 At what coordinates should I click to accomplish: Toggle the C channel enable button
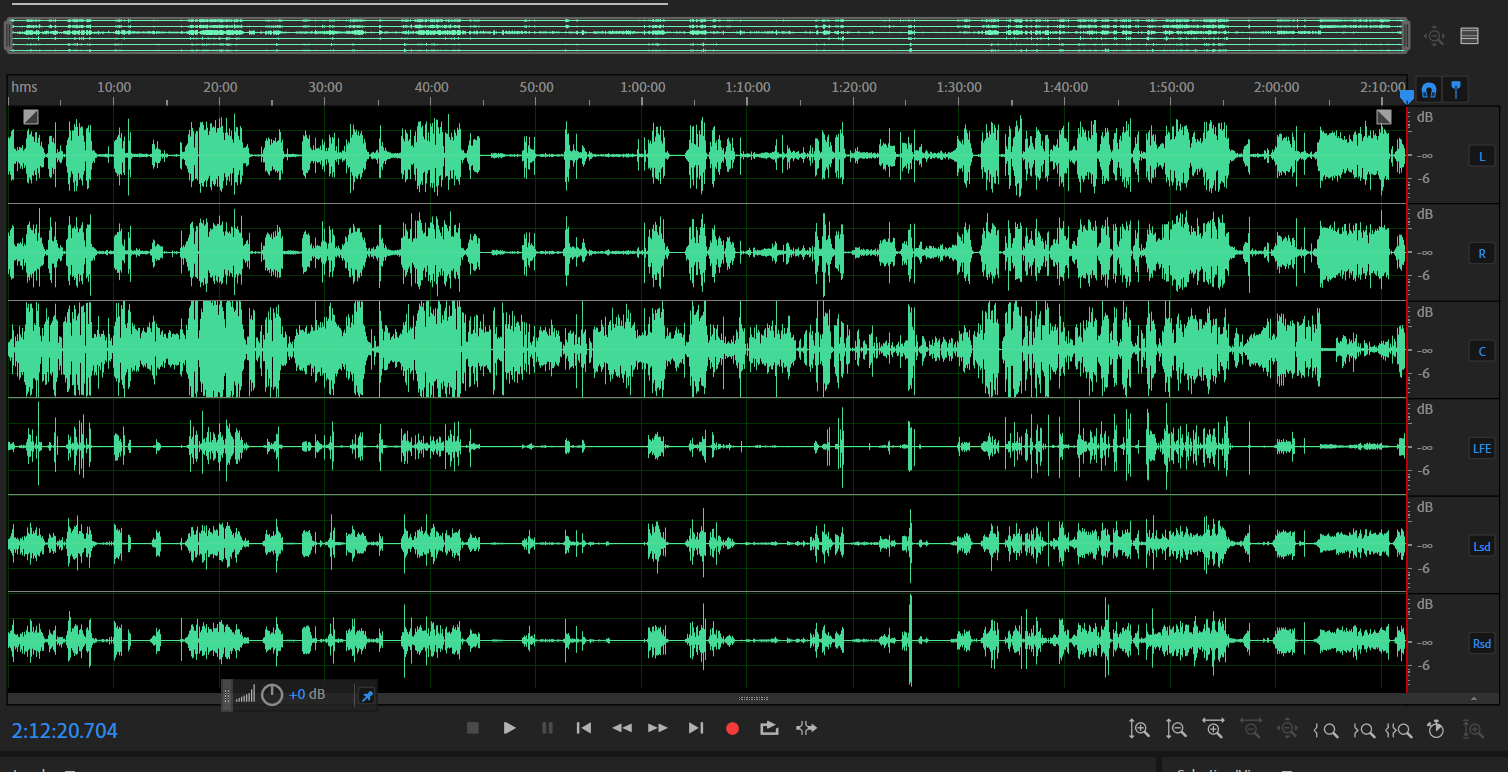[x=1481, y=351]
